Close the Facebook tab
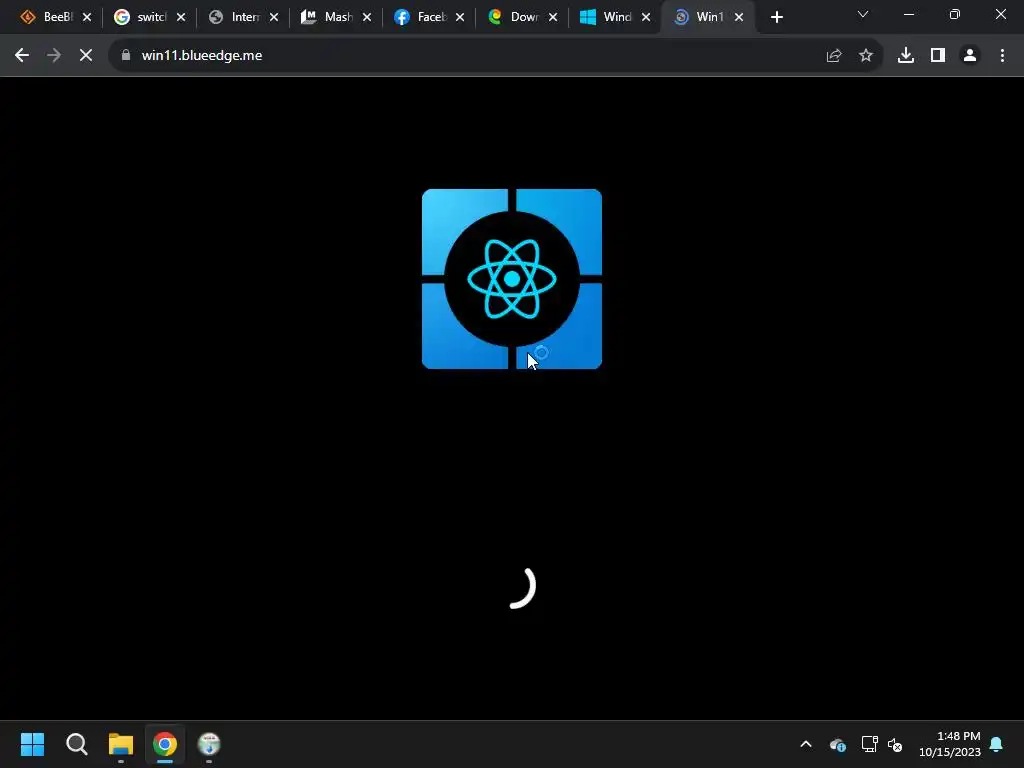1024x768 pixels. point(460,17)
